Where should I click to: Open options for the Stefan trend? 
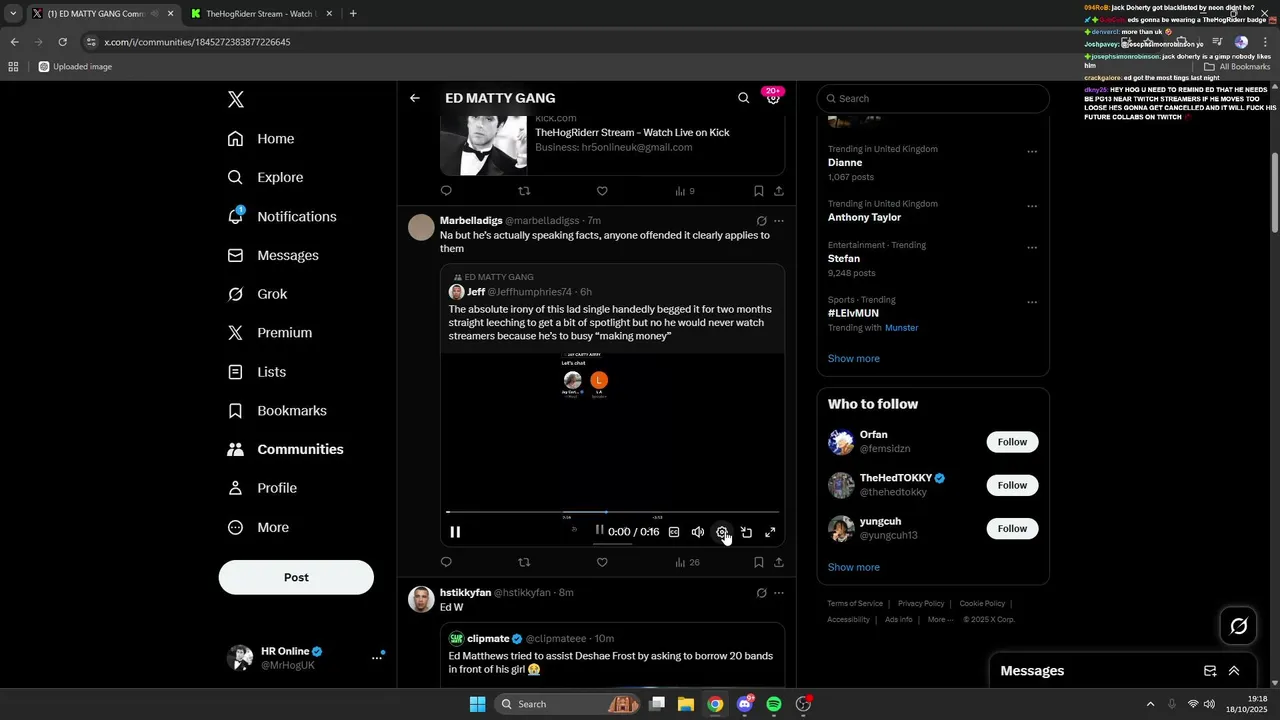1032,248
